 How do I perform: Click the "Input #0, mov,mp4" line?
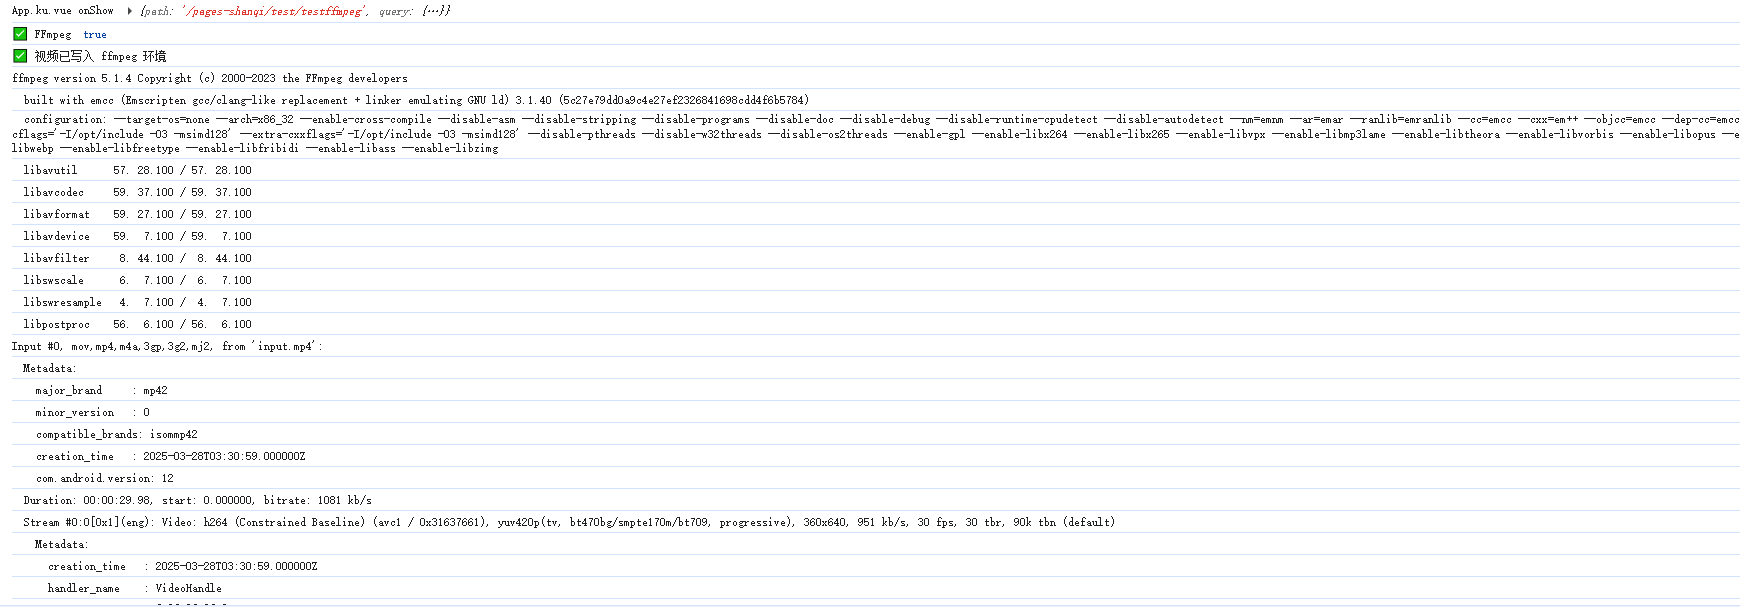pos(167,346)
